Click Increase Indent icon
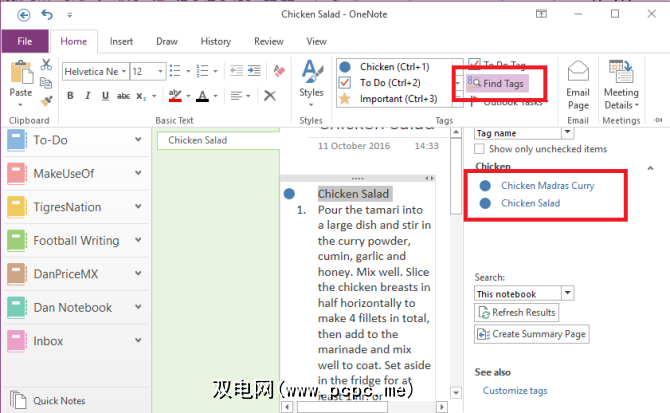This screenshot has height=413, width=670. 254,70
